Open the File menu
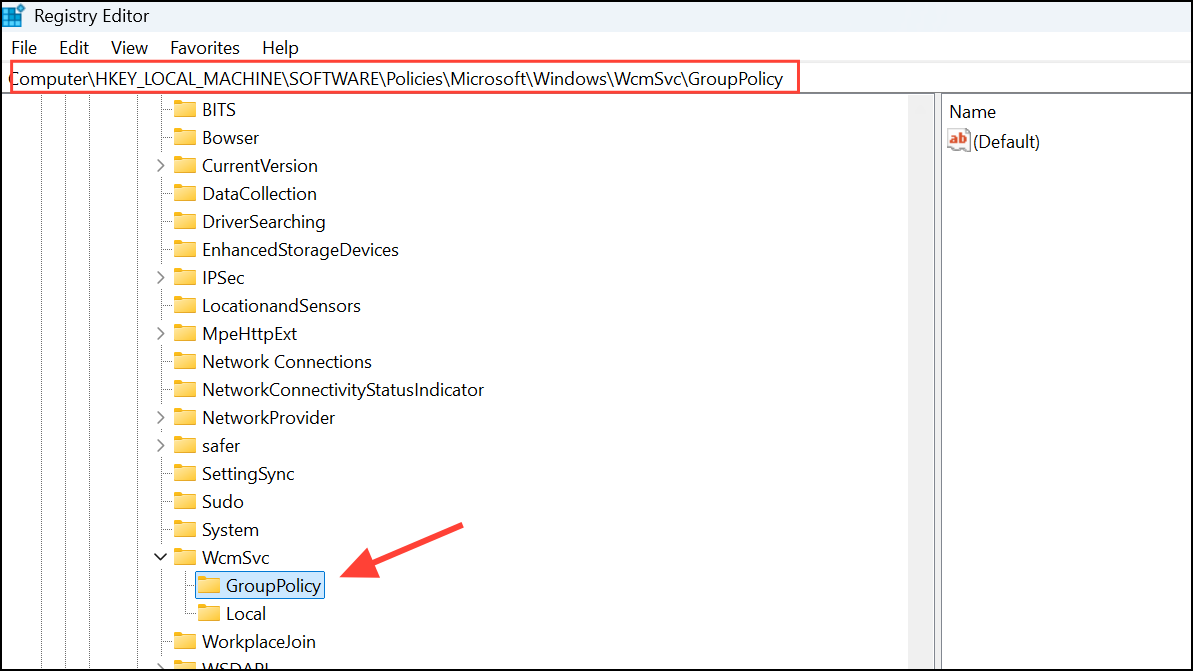The width and height of the screenshot is (1193, 671). (24, 48)
